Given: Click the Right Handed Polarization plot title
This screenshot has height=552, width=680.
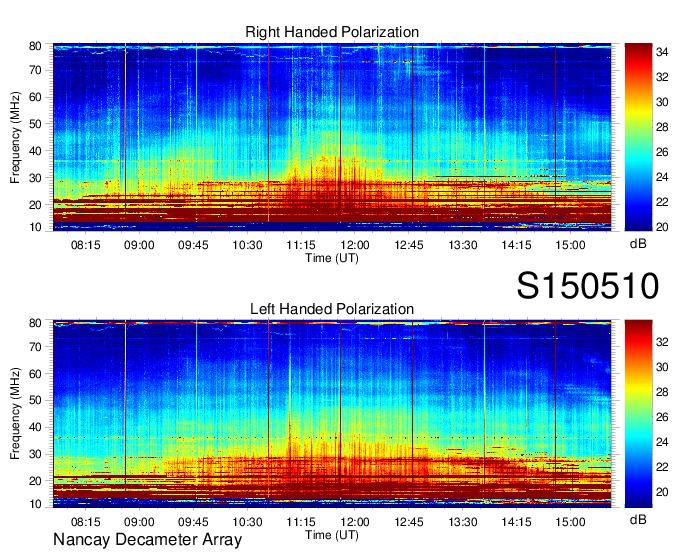Looking at the screenshot, I should click(x=332, y=33).
